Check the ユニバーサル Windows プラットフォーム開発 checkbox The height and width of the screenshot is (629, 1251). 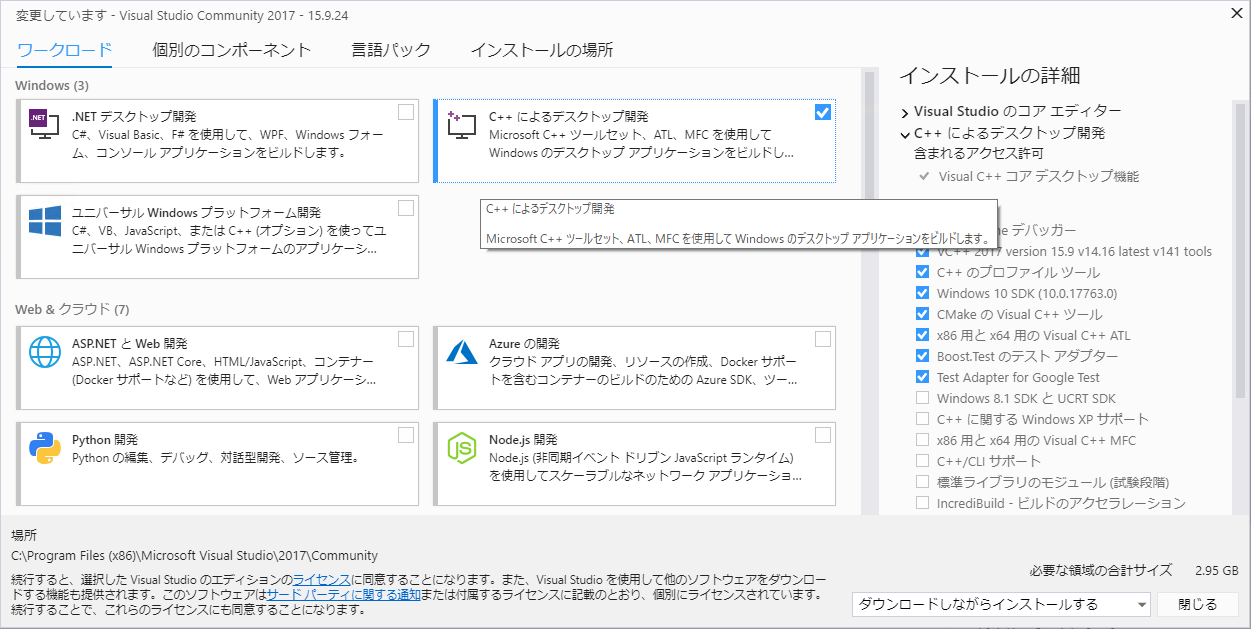[x=406, y=208]
